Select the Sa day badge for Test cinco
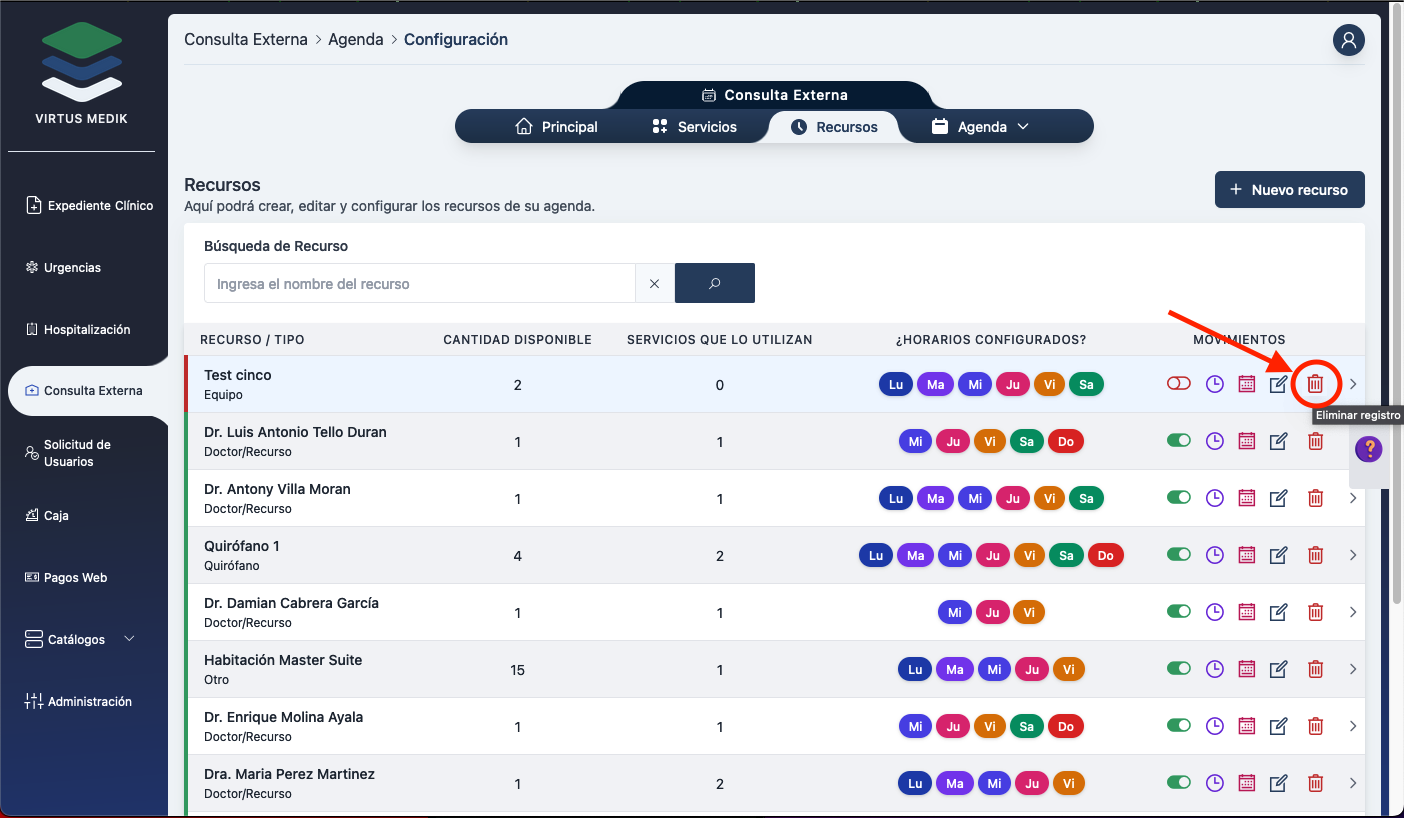Image resolution: width=1404 pixels, height=818 pixels. coord(1086,384)
